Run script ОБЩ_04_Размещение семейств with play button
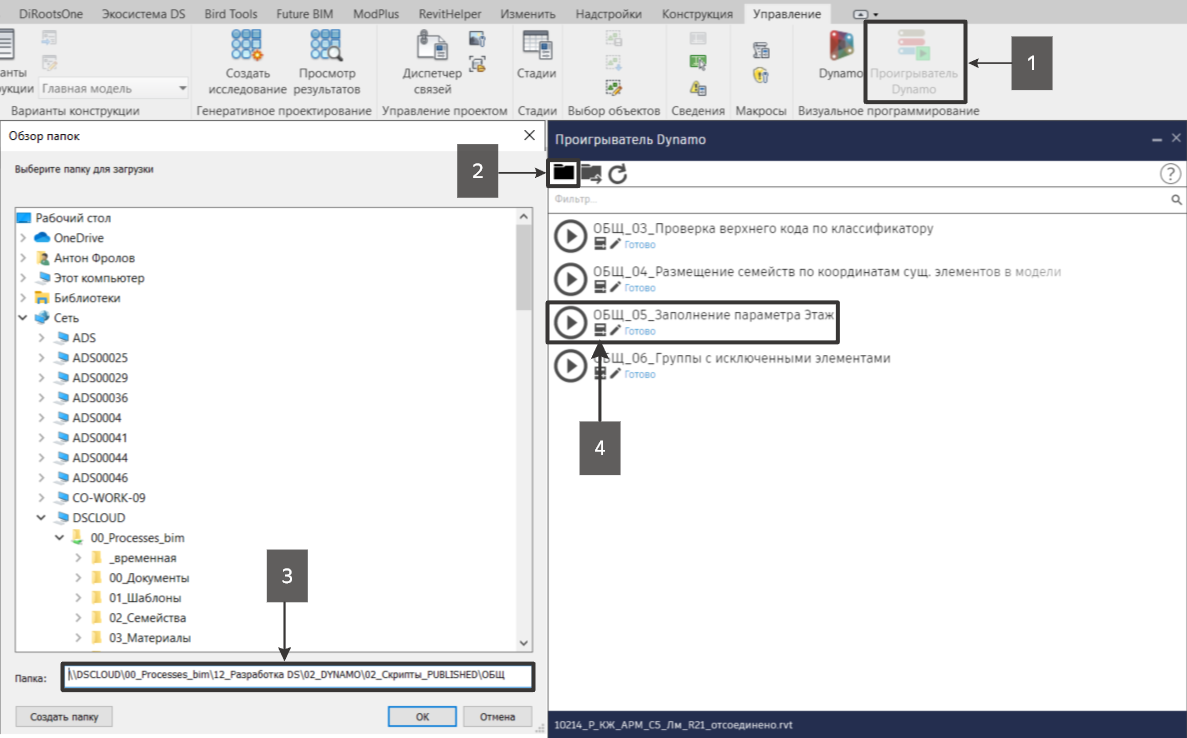The height and width of the screenshot is (738, 1187). pyautogui.click(x=570, y=279)
